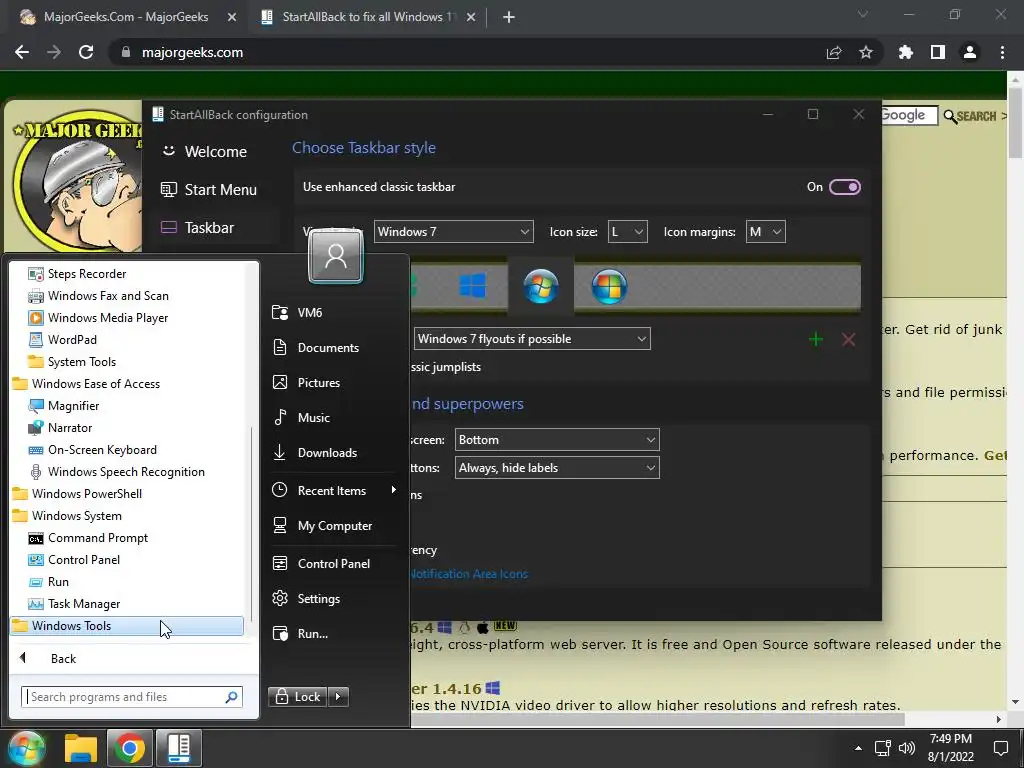The image size is (1024, 768).
Task: Toggle the enhanced classic taskbar switch
Action: (x=844, y=187)
